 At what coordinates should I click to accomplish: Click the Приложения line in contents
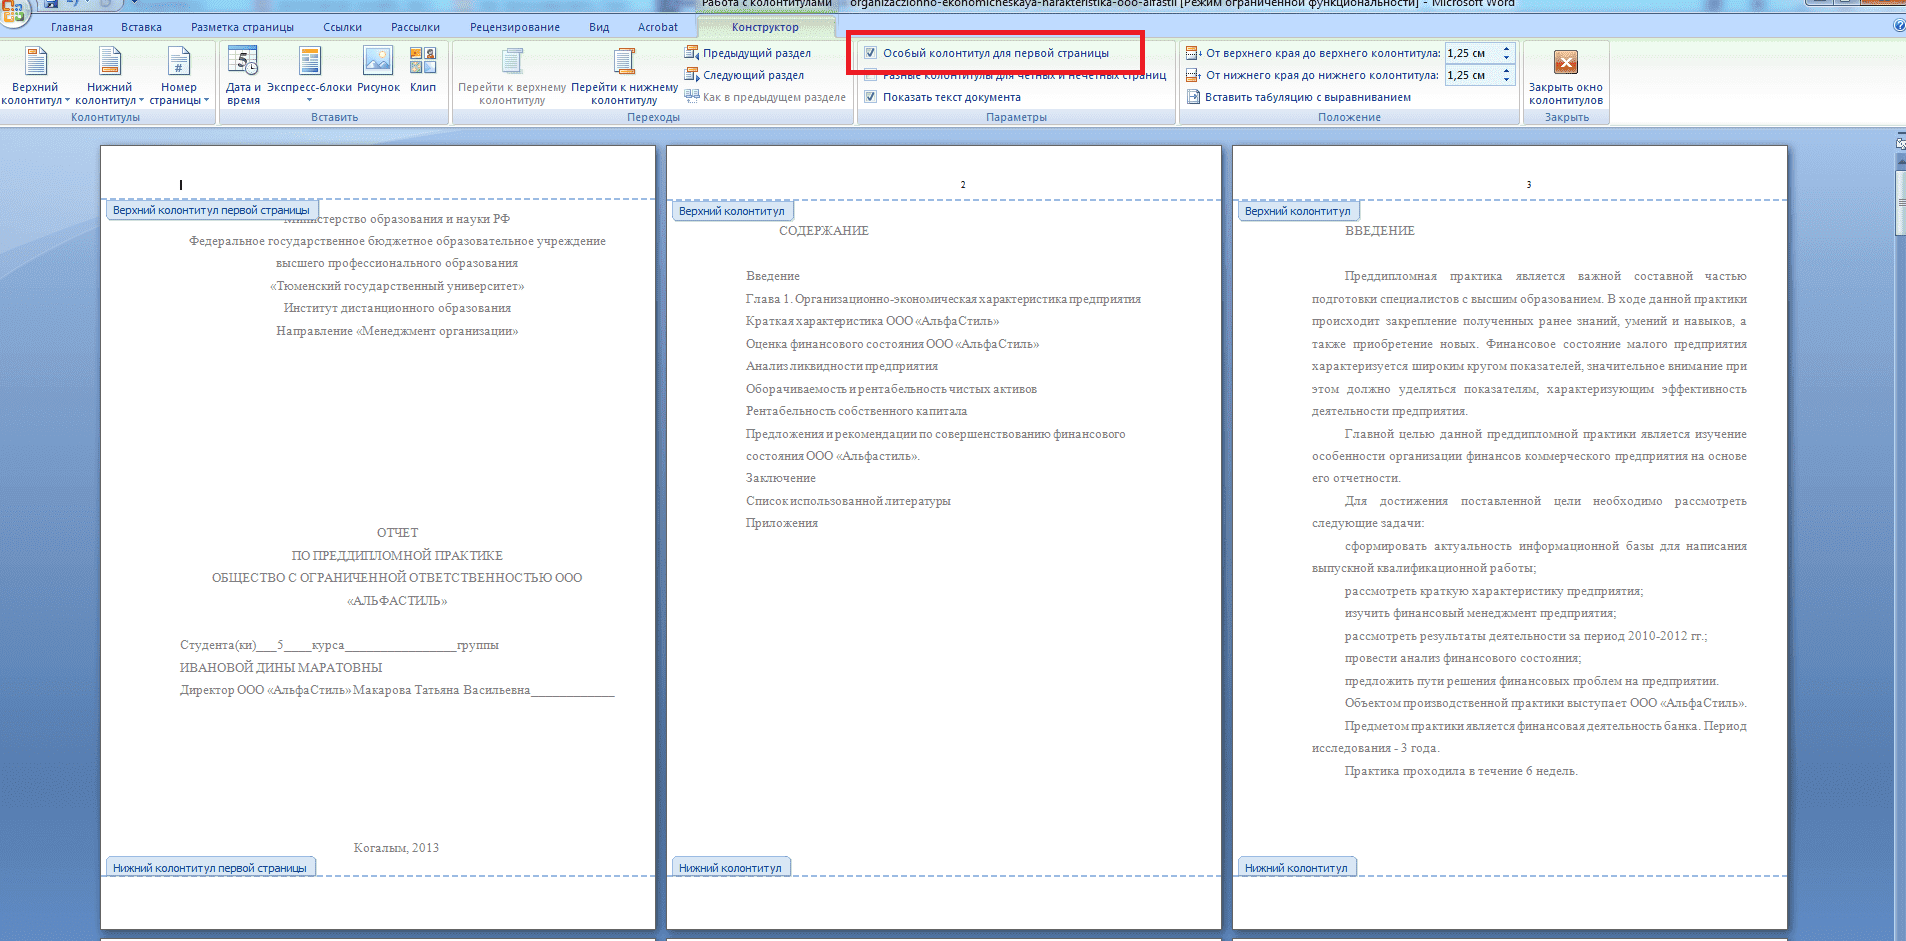(782, 523)
